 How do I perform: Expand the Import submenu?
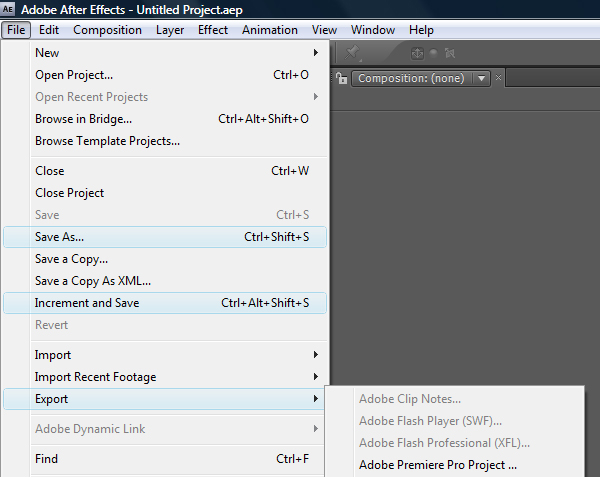click(x=165, y=355)
